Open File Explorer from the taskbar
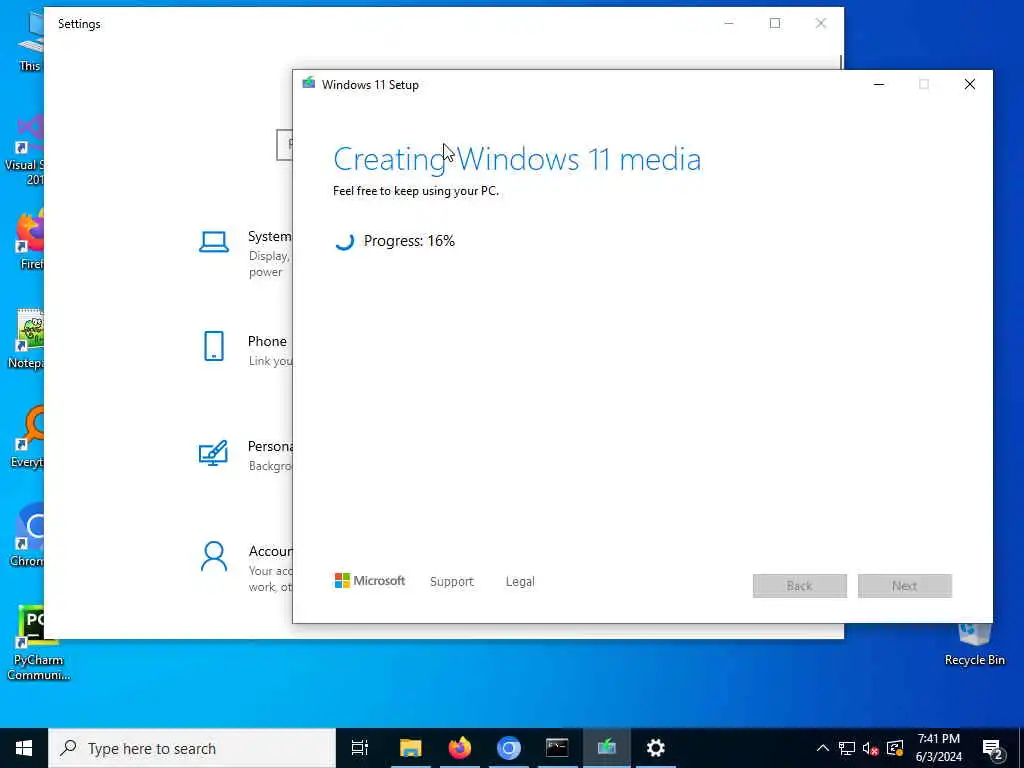Screen dimensions: 1024x768 (411, 748)
